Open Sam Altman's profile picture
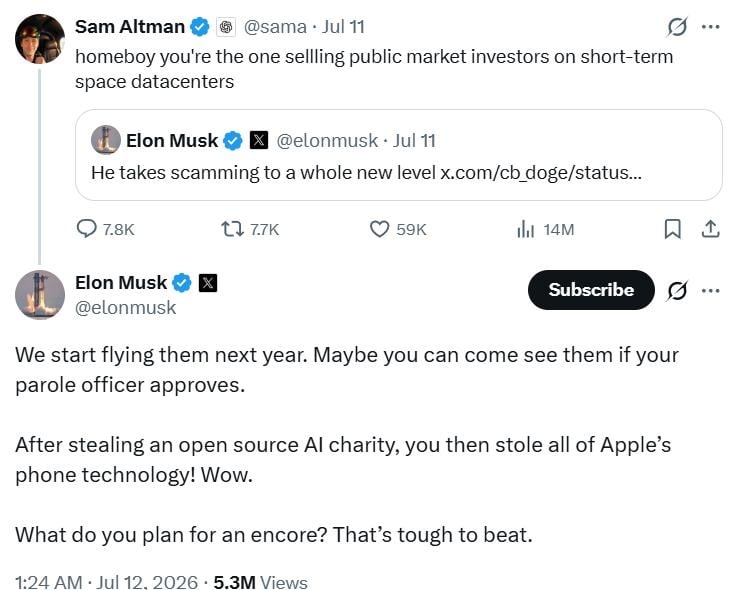Image resolution: width=741 pixels, height=590 pixels. (x=40, y=38)
